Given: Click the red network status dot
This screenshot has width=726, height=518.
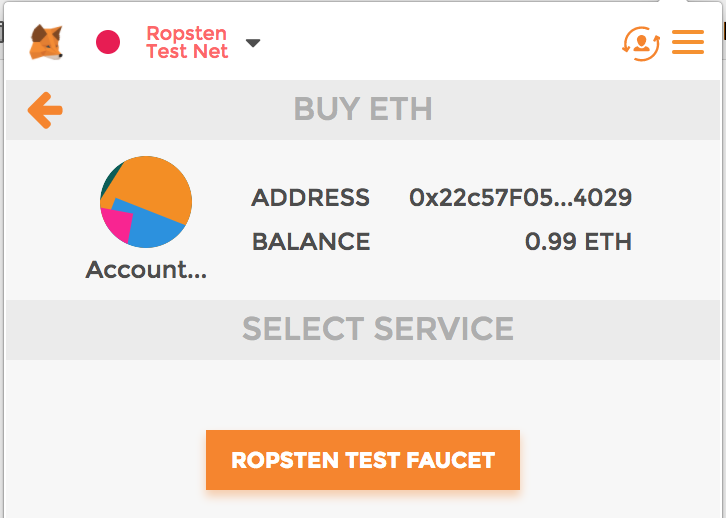Looking at the screenshot, I should pyautogui.click(x=108, y=42).
